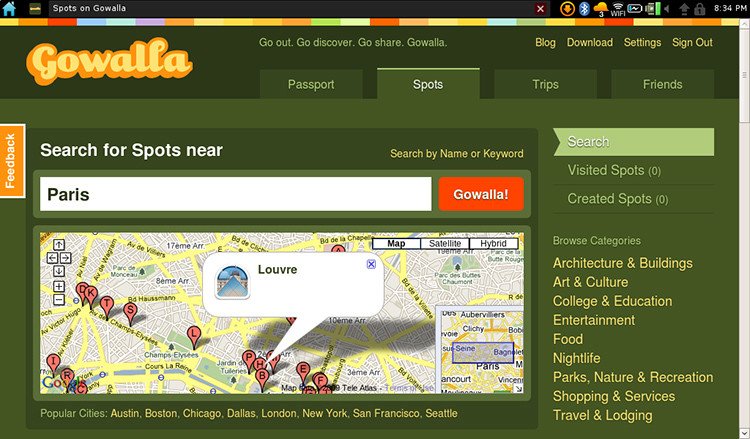Click the WiFi status icon
This screenshot has height=439, width=750.
click(618, 9)
